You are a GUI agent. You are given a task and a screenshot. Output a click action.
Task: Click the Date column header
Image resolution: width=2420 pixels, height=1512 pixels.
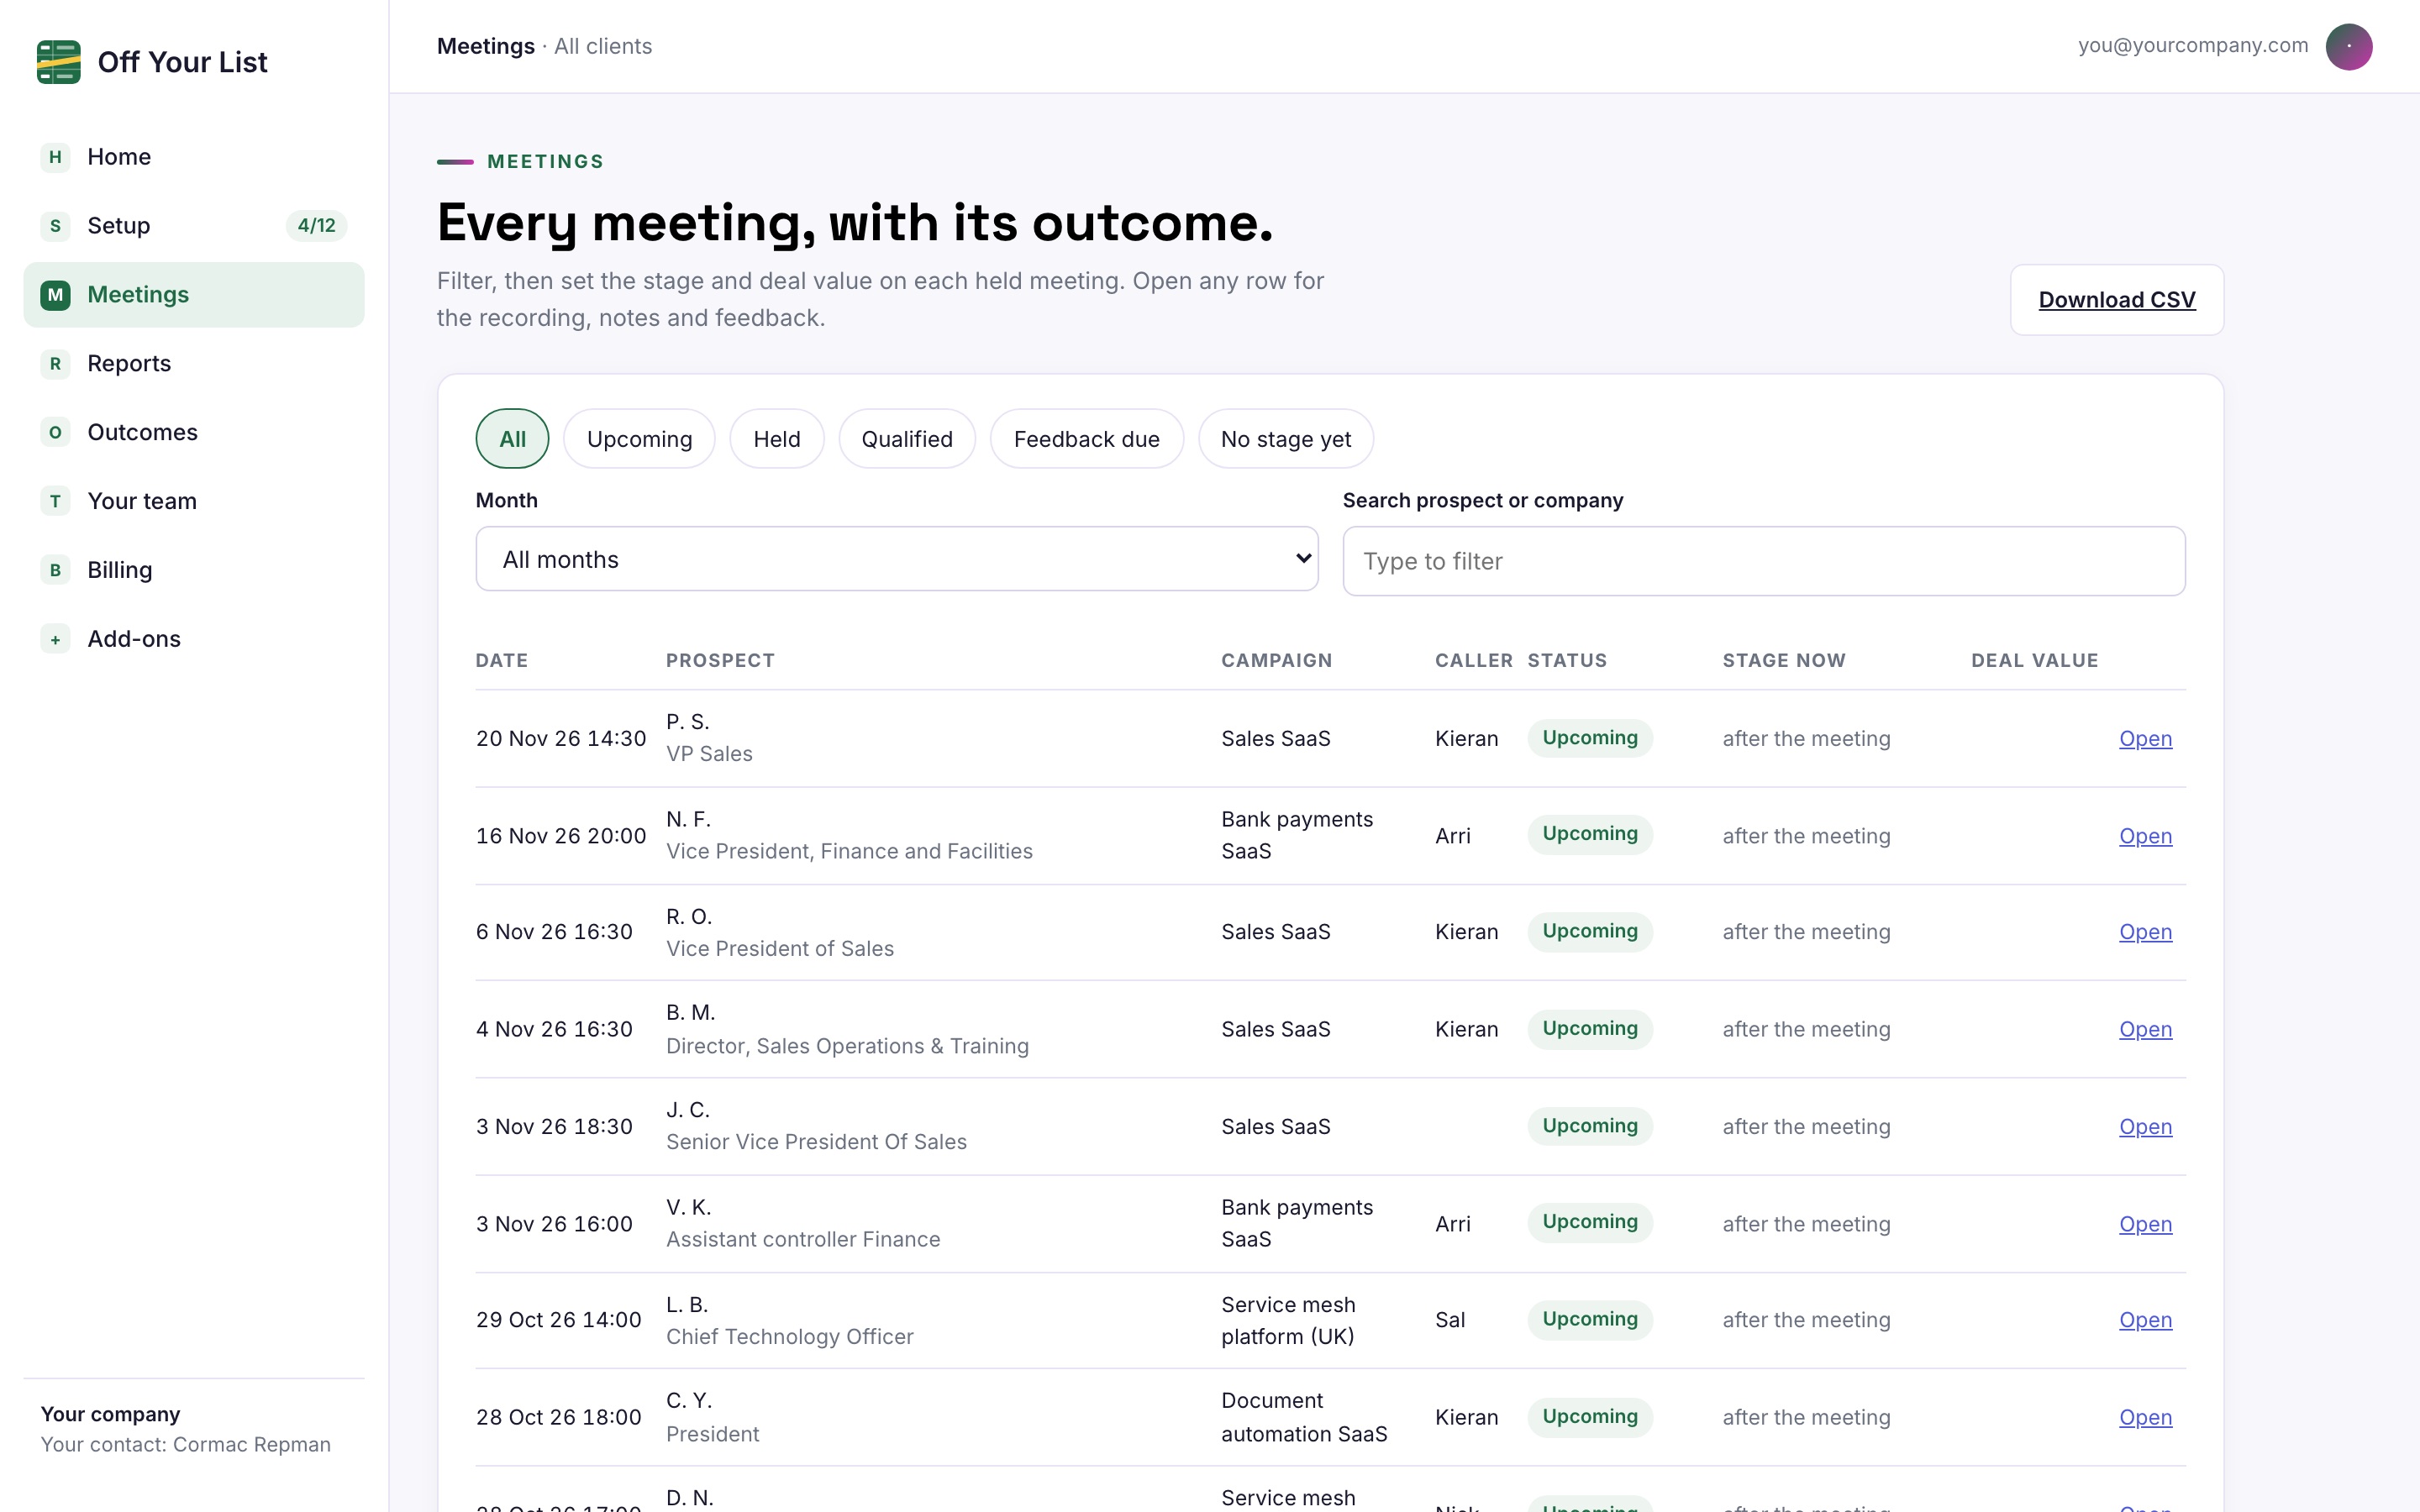coord(502,661)
